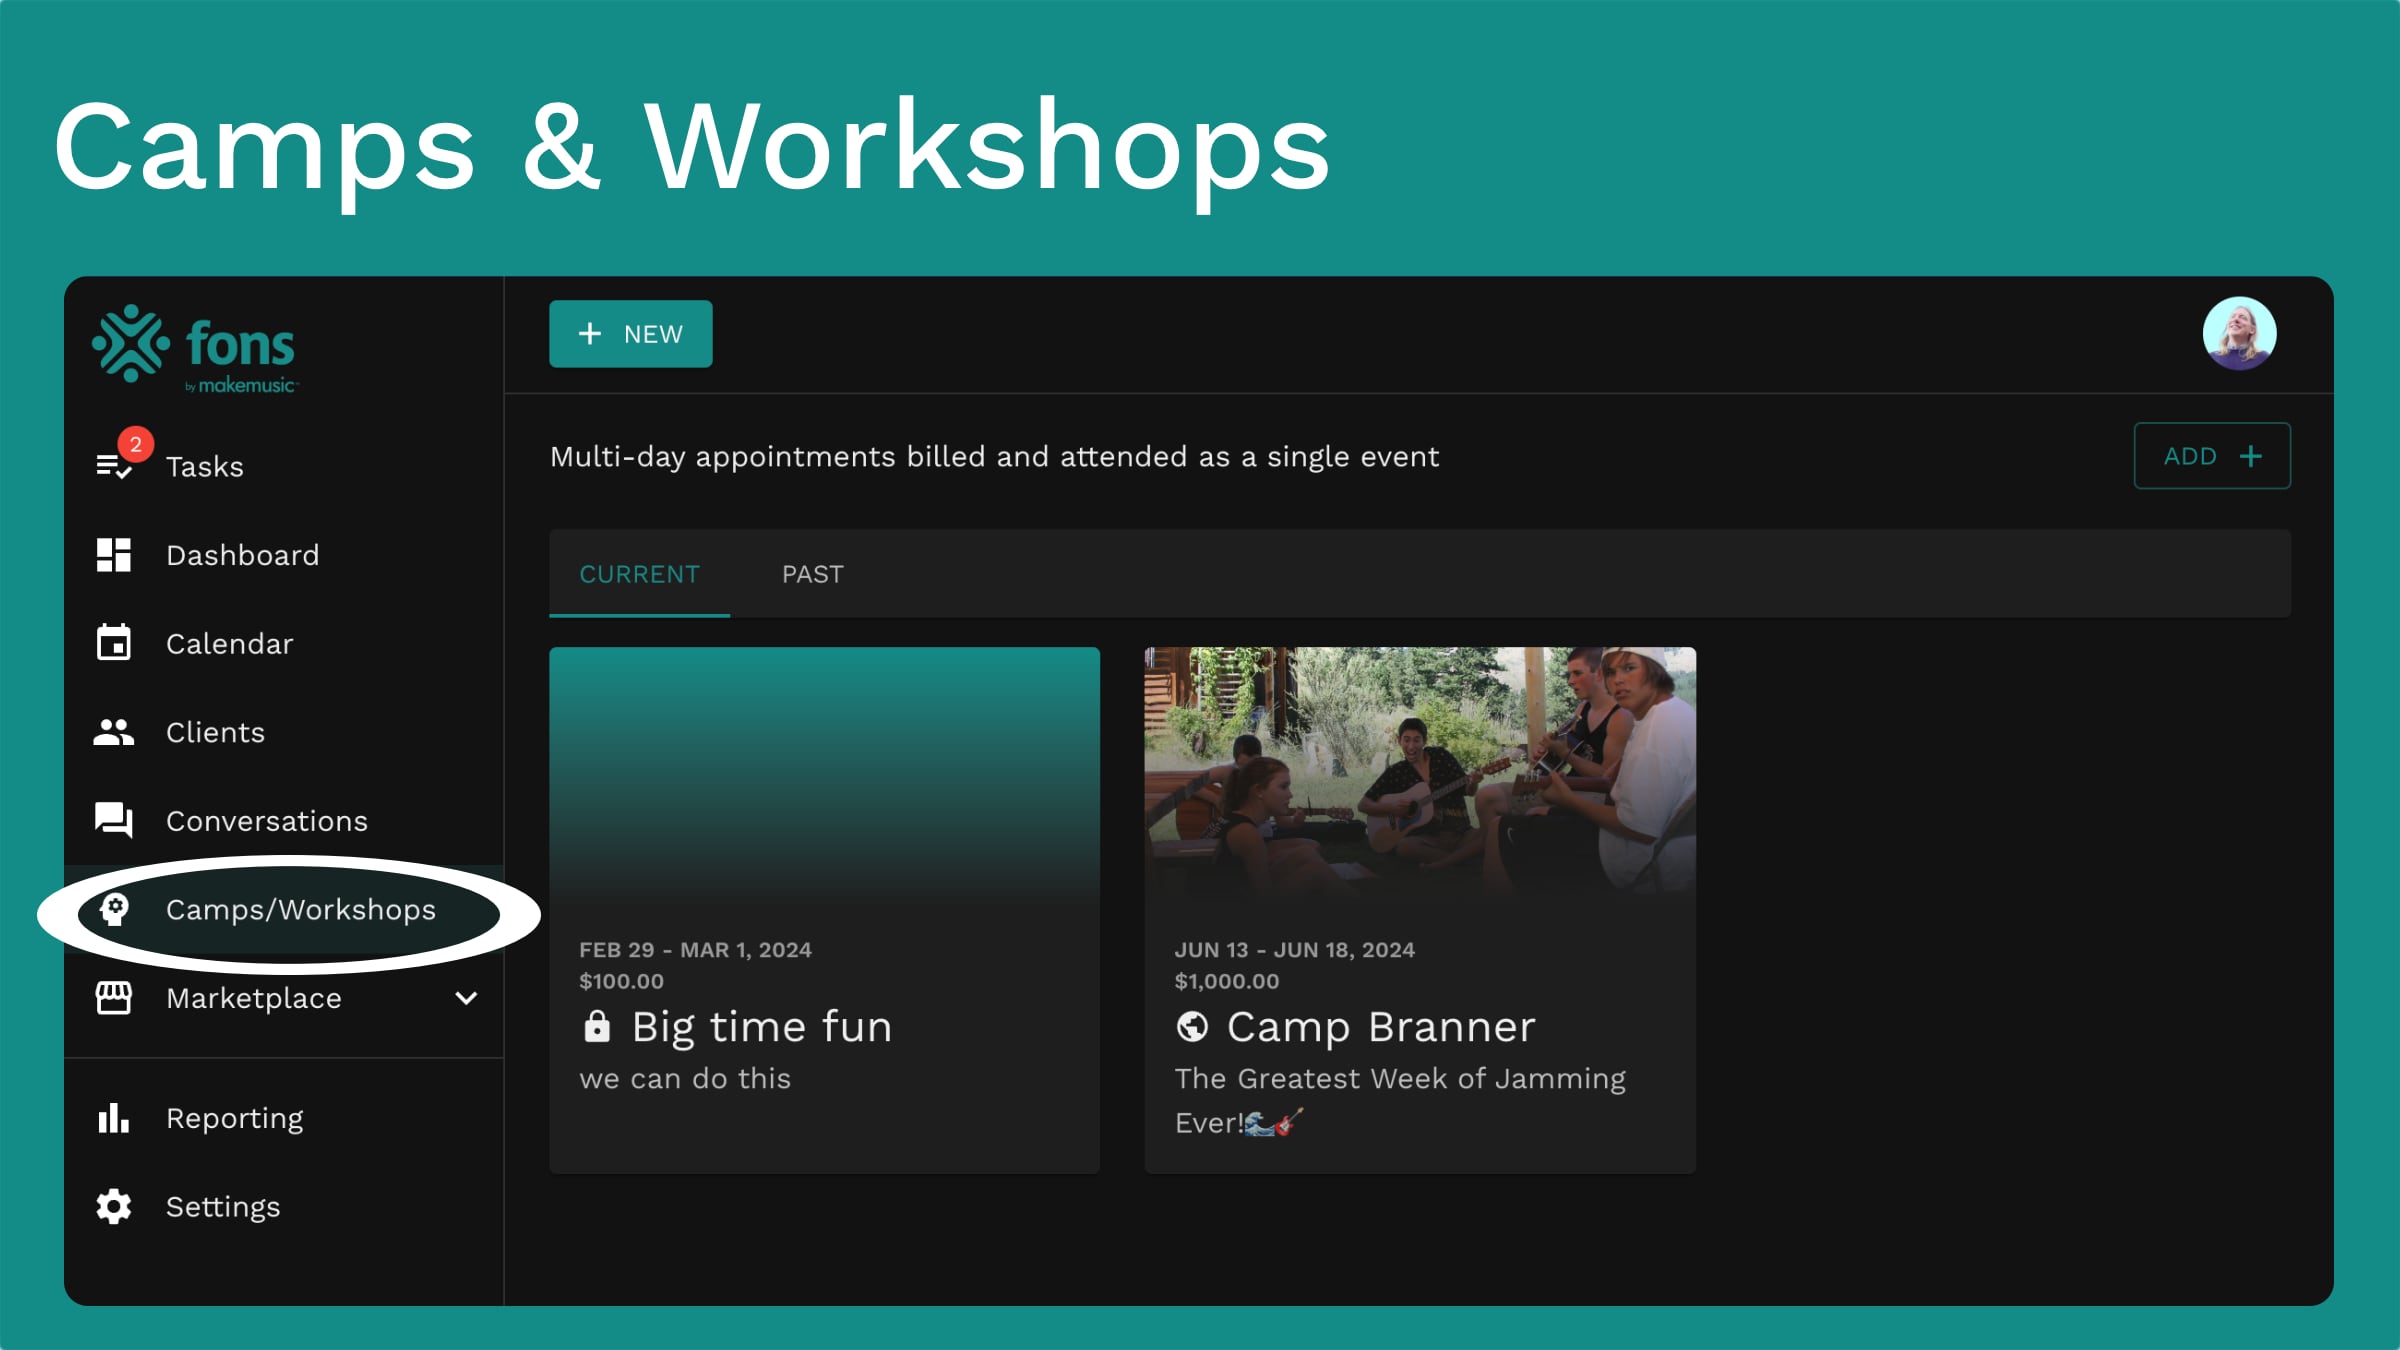Viewport: 2400px width, 1350px height.
Task: Click the Camp Branner photo thumbnail
Action: click(x=1419, y=770)
